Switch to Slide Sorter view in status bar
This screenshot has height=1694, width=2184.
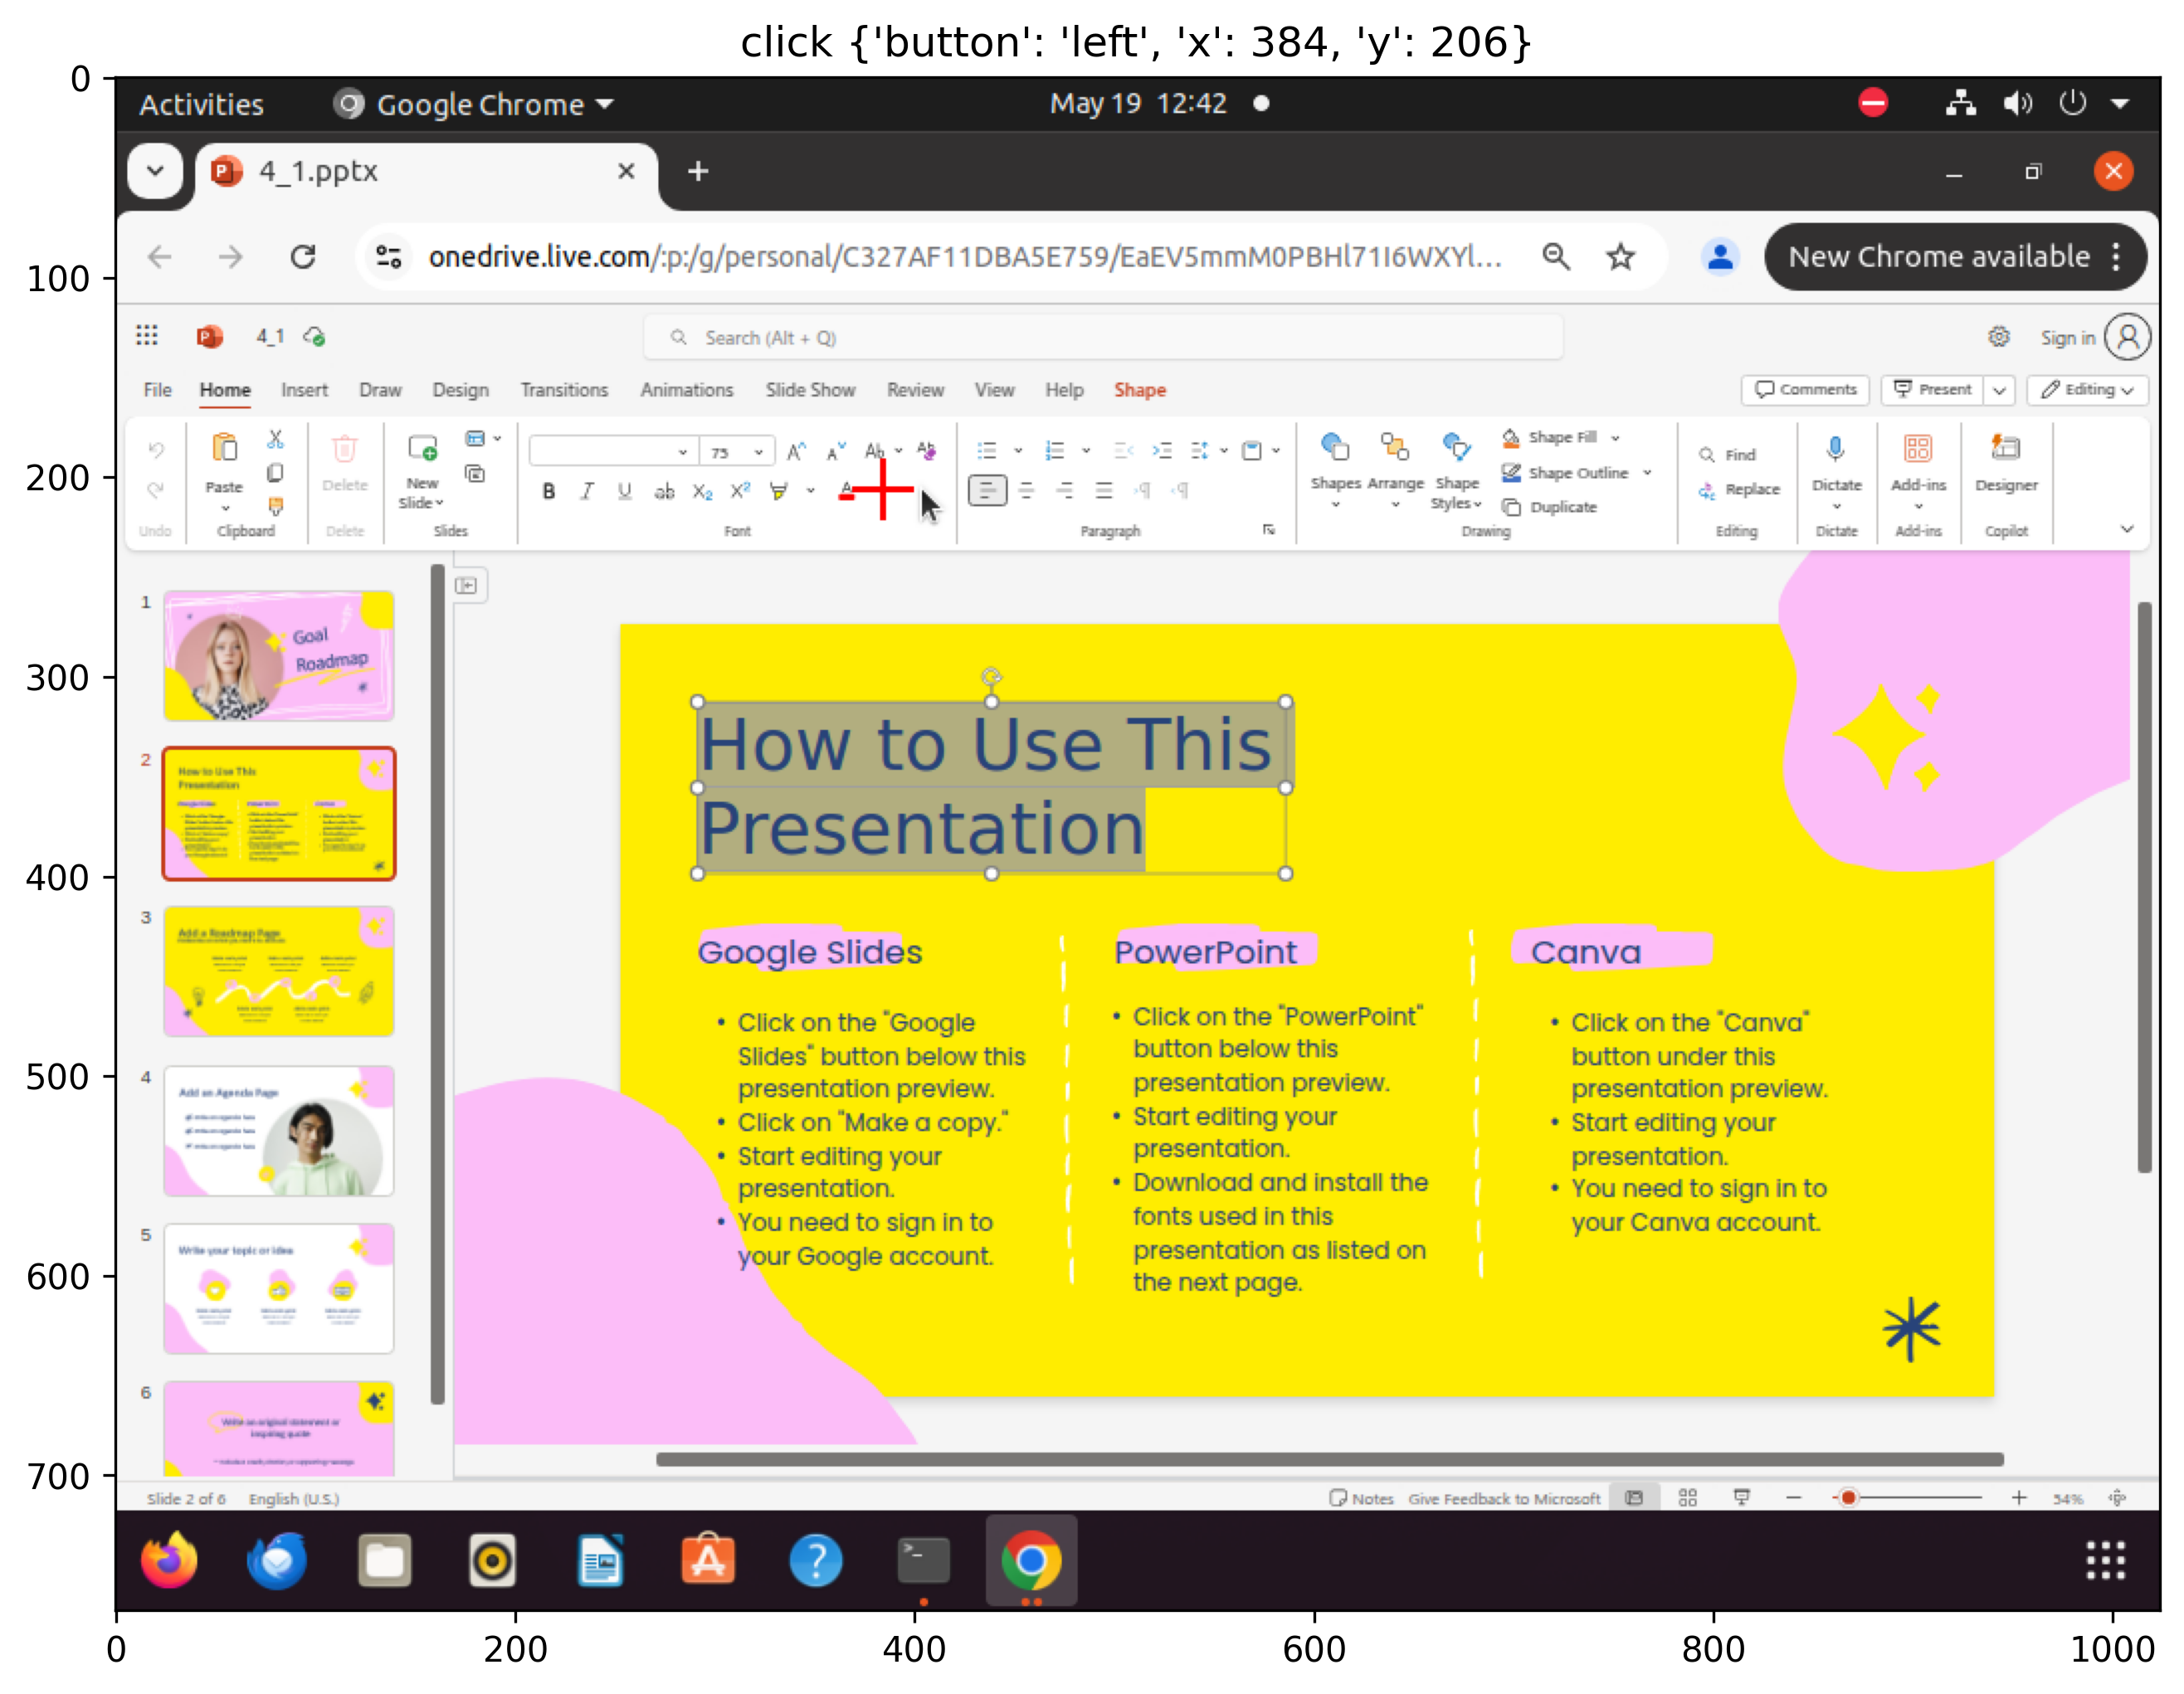click(x=1688, y=1497)
